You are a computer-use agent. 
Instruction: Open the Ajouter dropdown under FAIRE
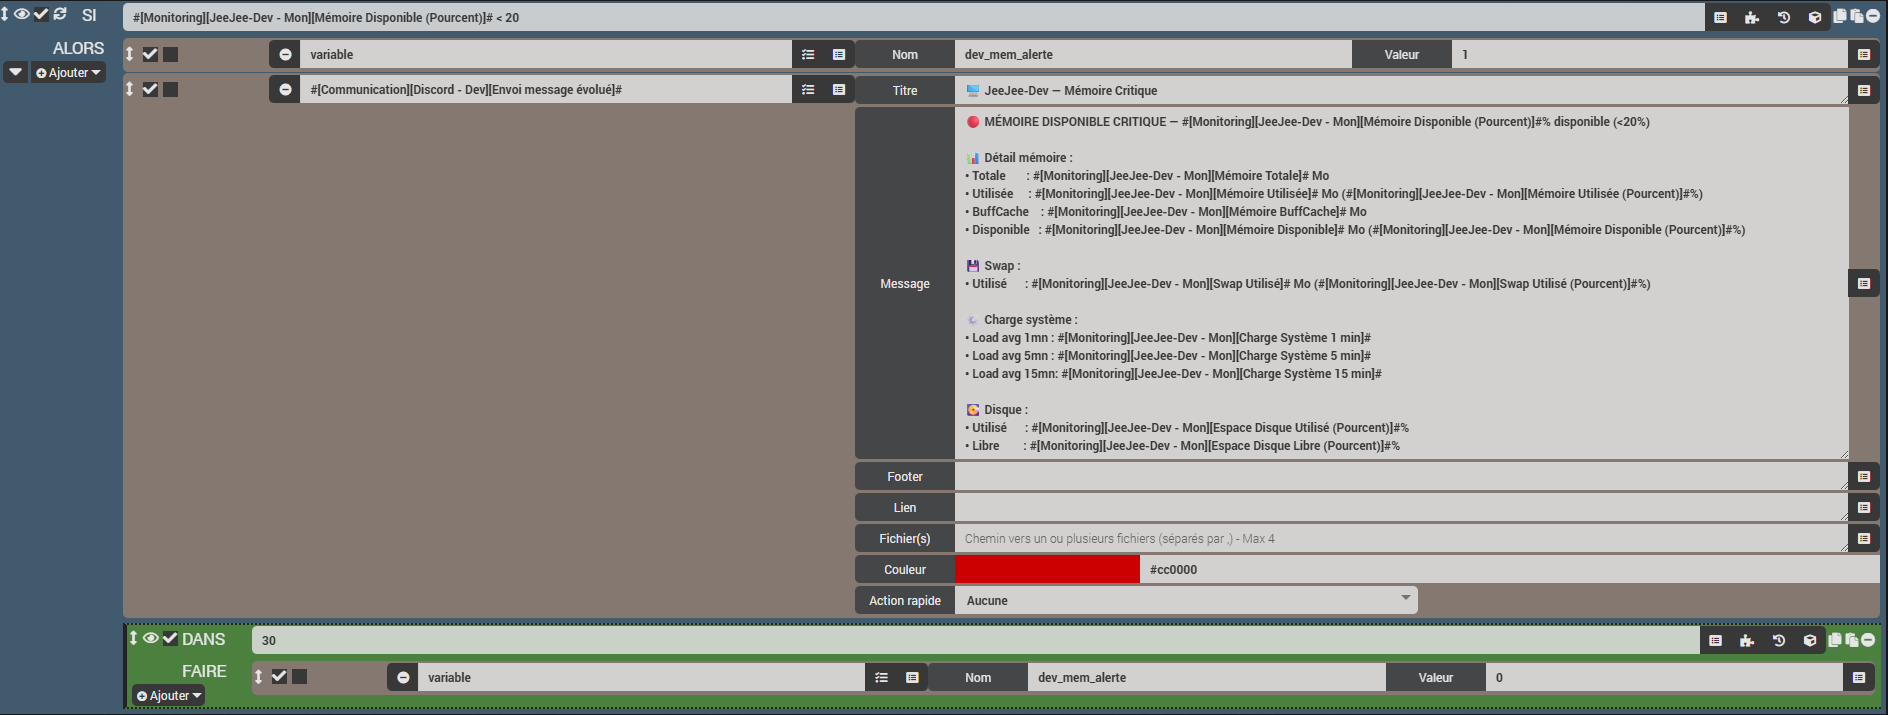point(169,696)
